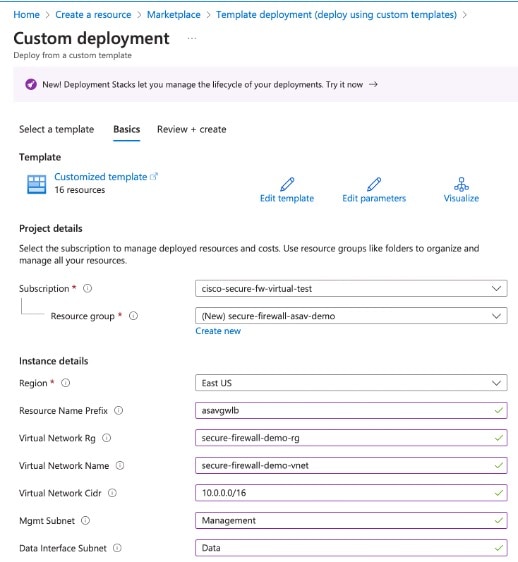This screenshot has width=518, height=562.
Task: Click the '16 resources' text
Action: (x=80, y=190)
